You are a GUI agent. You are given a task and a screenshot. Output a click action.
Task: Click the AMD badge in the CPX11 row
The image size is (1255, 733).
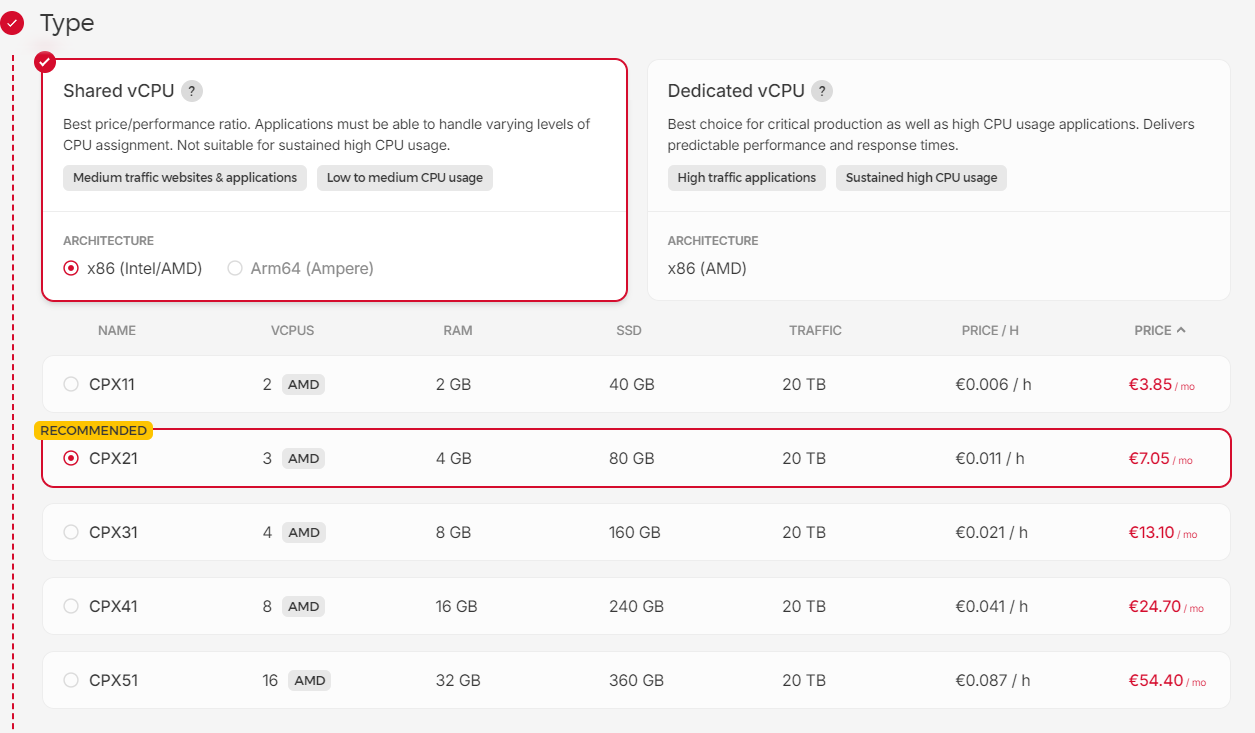pyautogui.click(x=303, y=384)
